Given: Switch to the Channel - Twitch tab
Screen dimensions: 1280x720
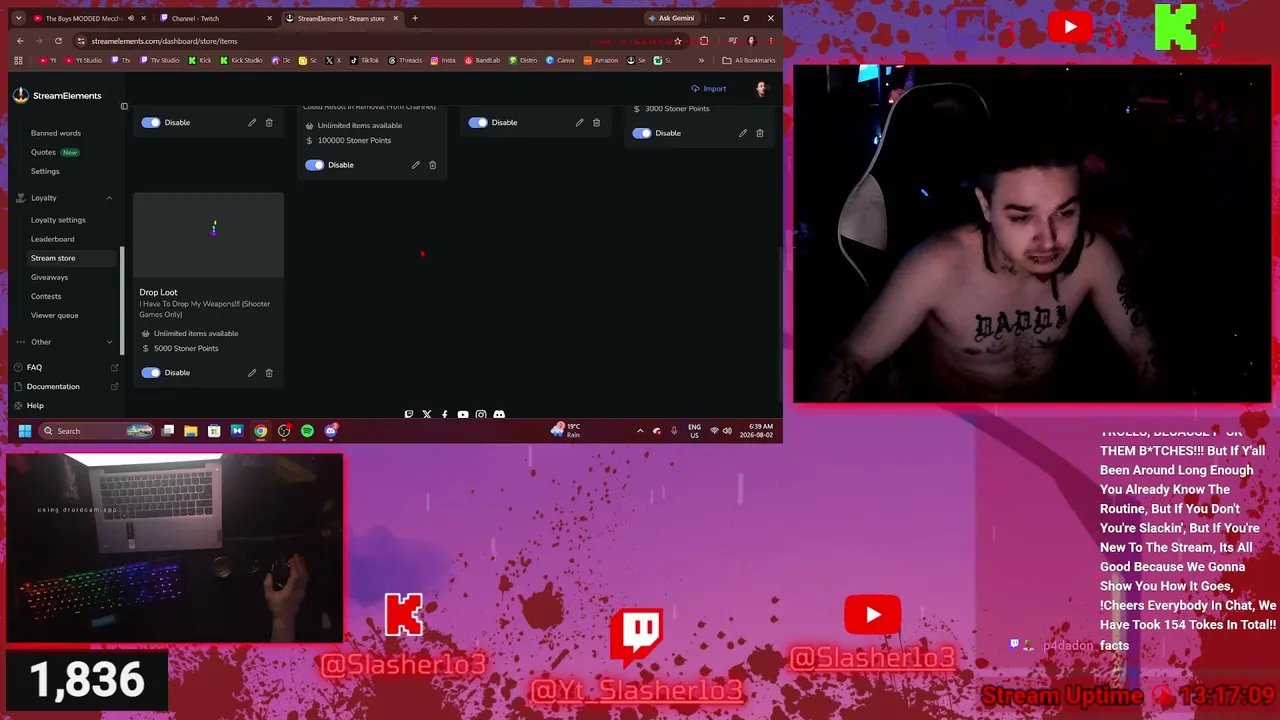Looking at the screenshot, I should click(215, 18).
